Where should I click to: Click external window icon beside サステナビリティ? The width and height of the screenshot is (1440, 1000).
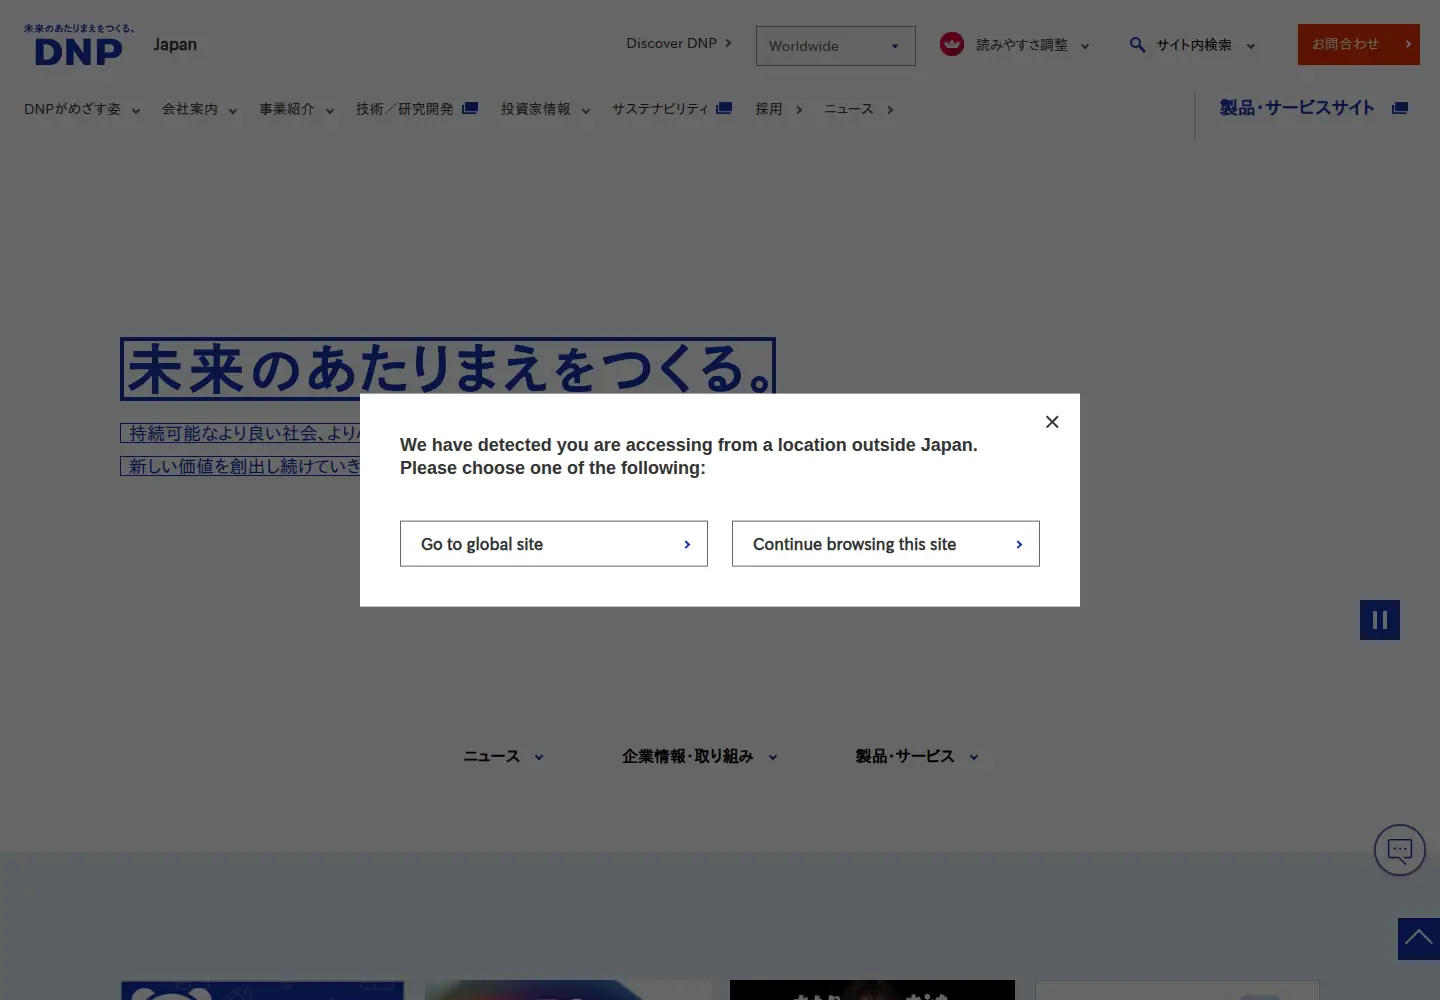tap(725, 108)
